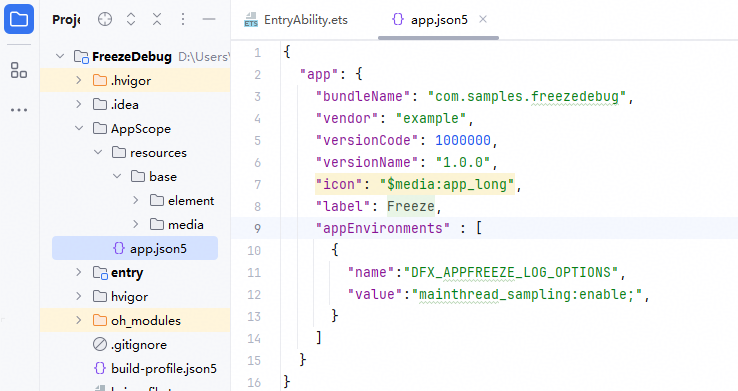
Task: Expand the element folder
Action: [x=136, y=200]
